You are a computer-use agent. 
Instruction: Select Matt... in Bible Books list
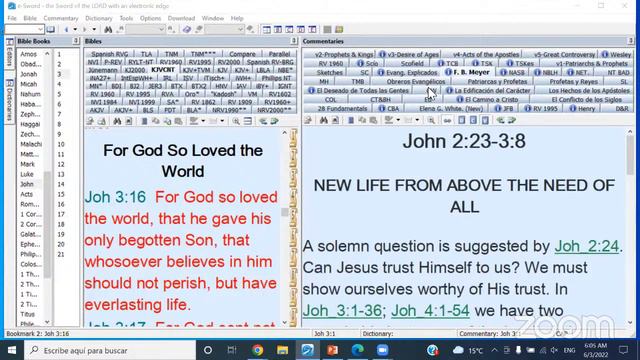(x=29, y=154)
